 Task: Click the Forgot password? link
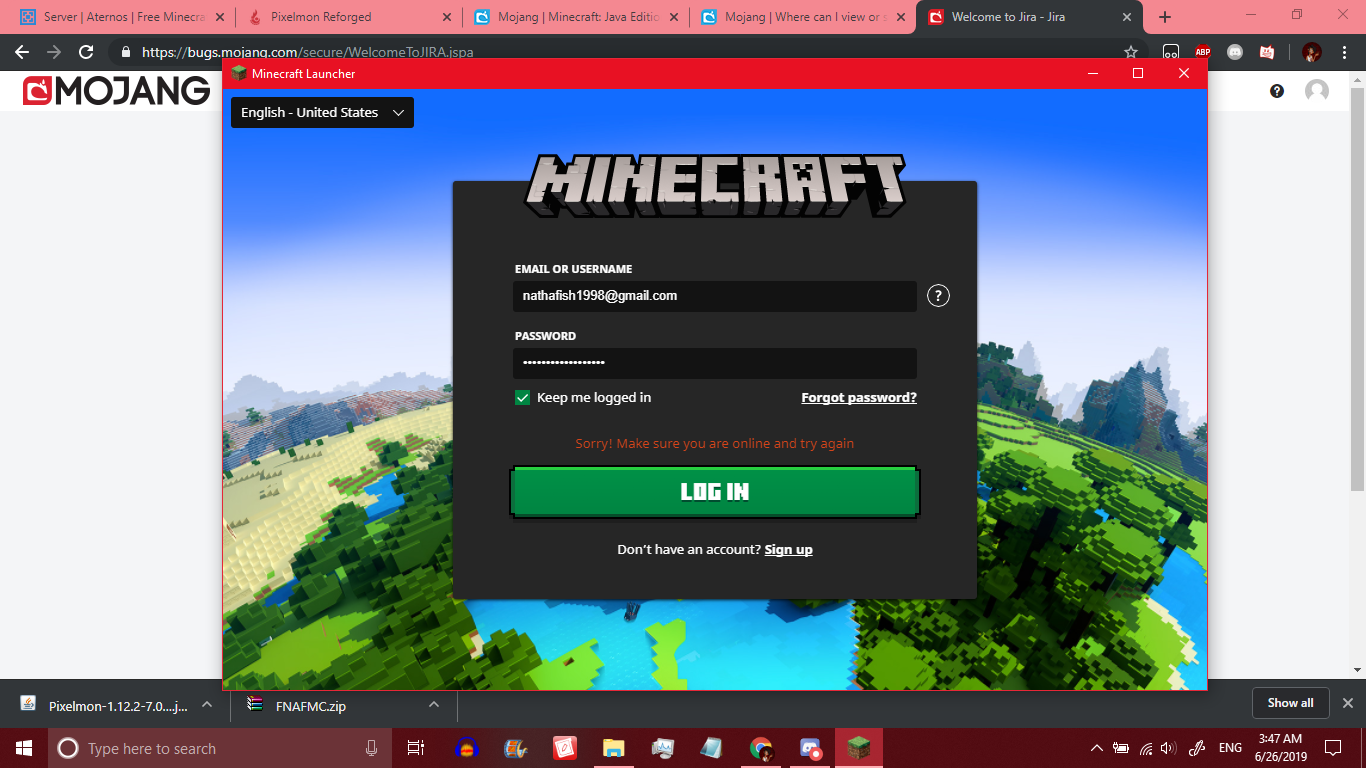(859, 398)
